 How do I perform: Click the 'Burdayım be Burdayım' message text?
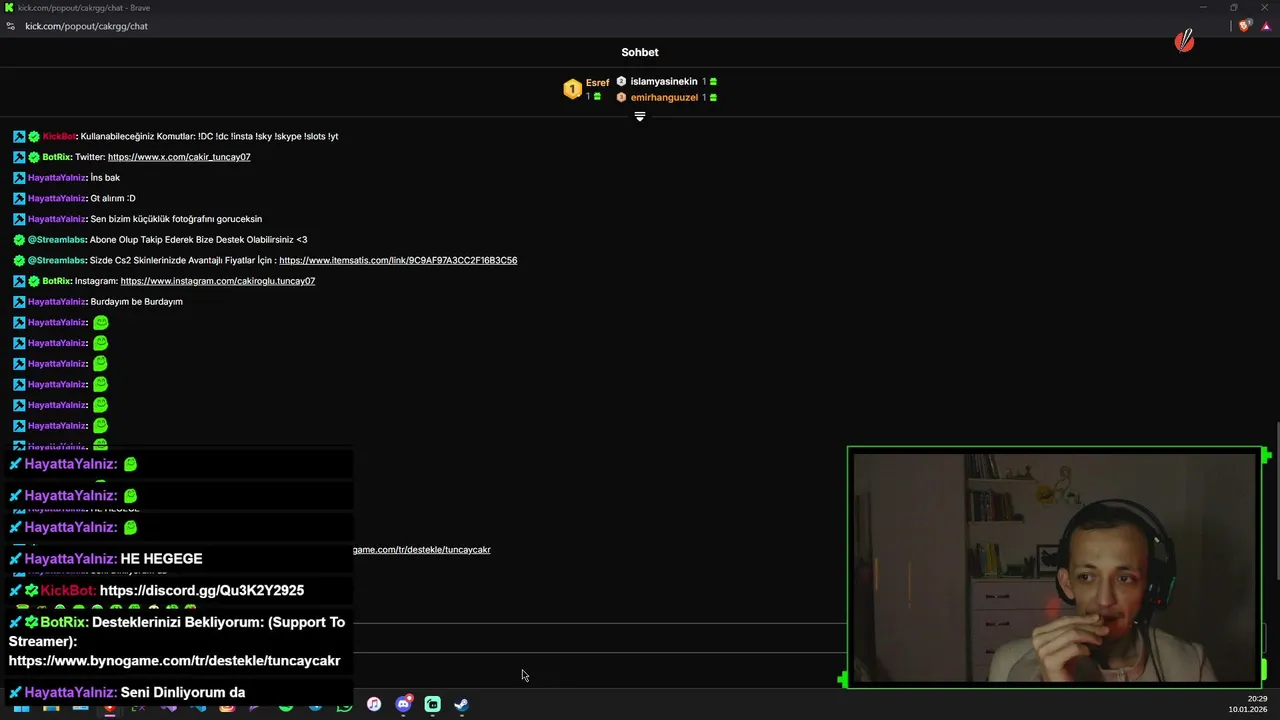click(136, 302)
